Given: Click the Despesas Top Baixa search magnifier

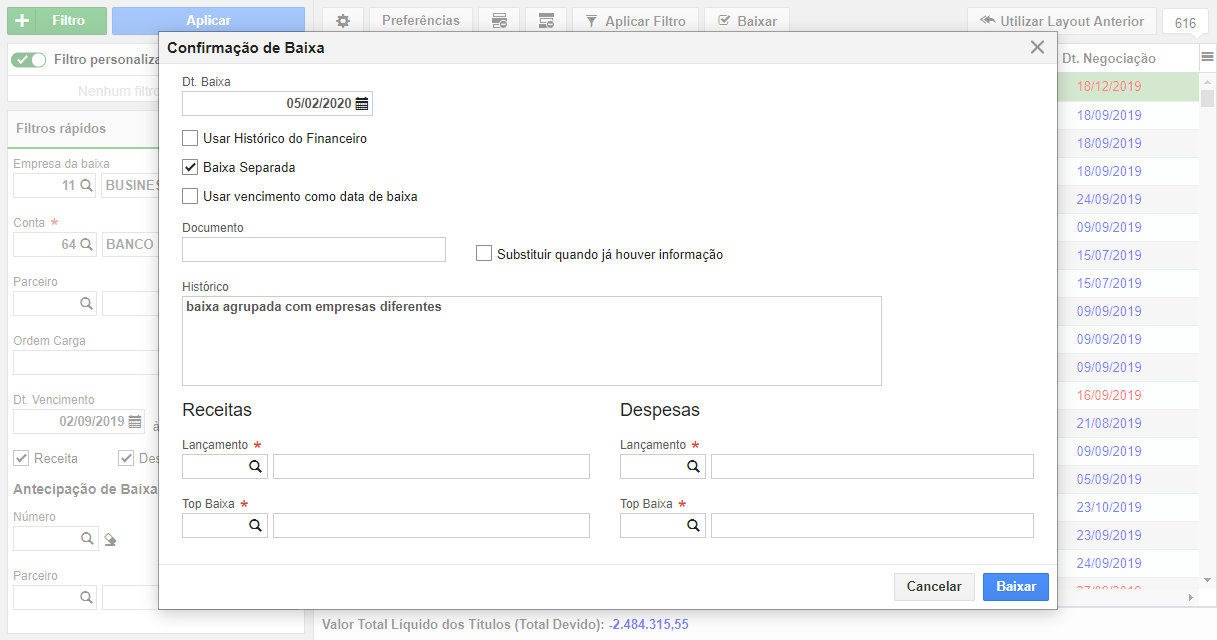Looking at the screenshot, I should [x=693, y=526].
